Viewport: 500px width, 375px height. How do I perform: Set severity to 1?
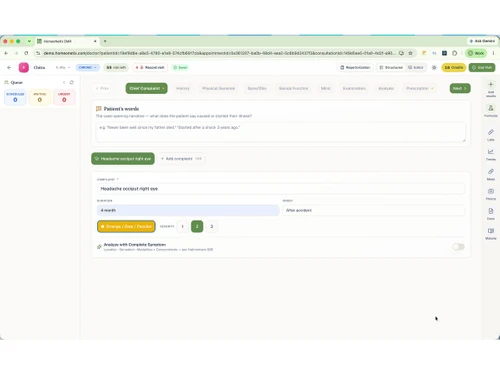(x=182, y=226)
